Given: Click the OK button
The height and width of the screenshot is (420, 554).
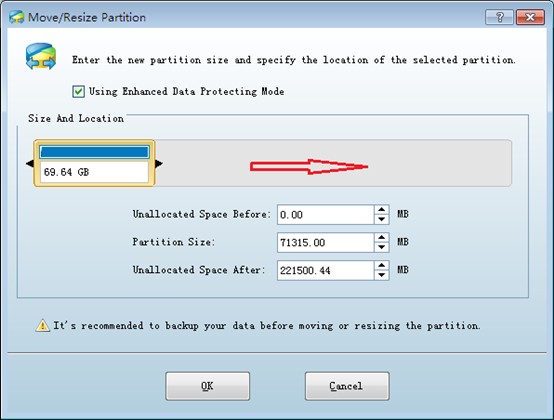Looking at the screenshot, I should [x=207, y=386].
